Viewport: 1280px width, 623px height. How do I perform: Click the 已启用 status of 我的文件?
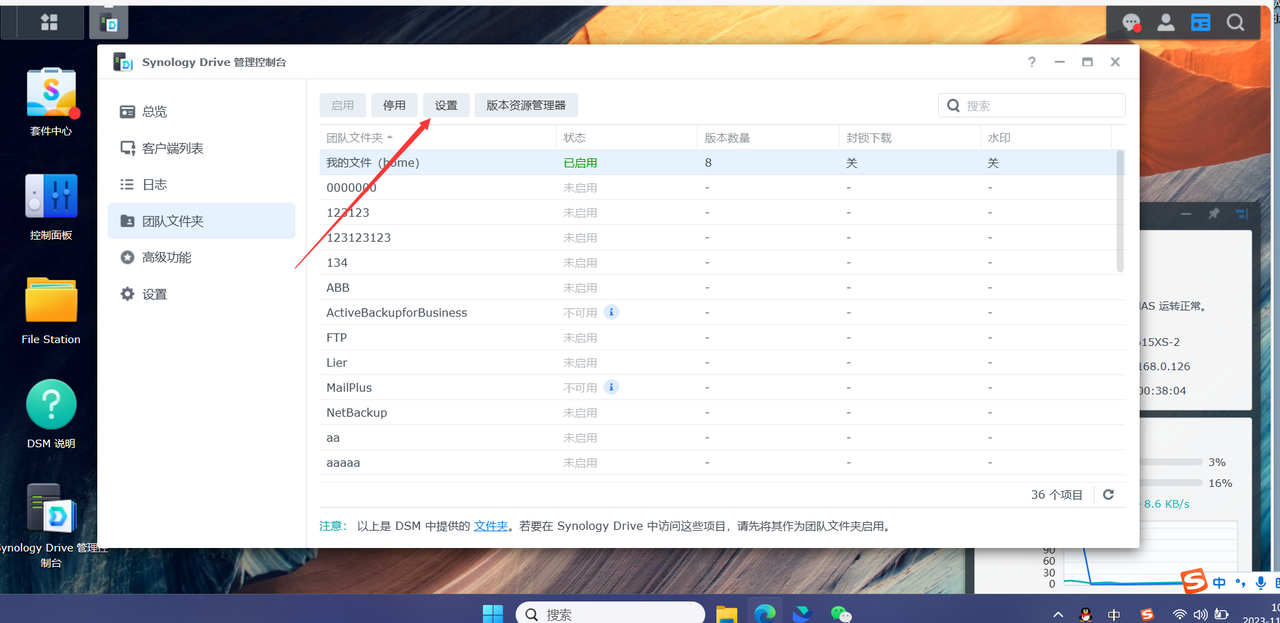580,162
